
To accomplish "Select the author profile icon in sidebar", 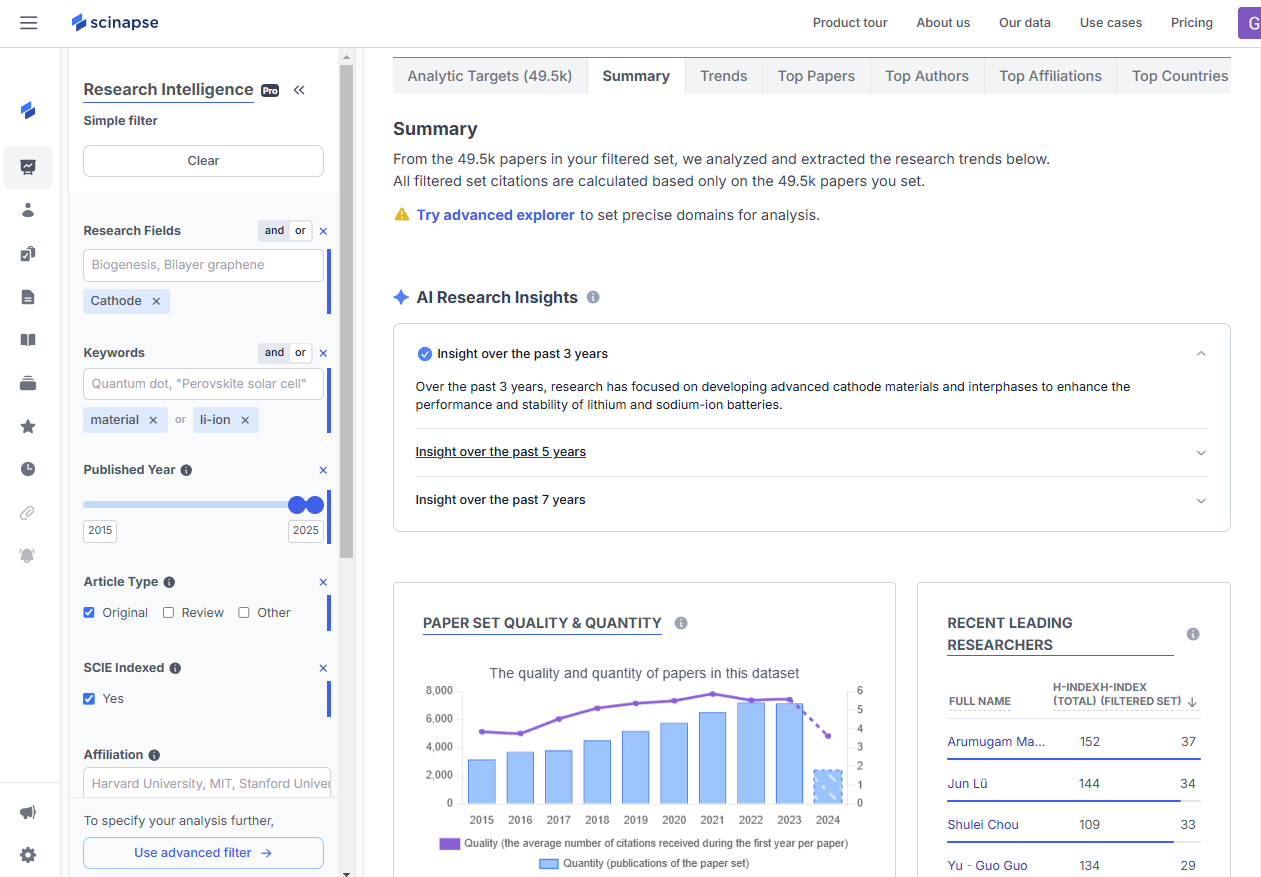I will pyautogui.click(x=28, y=211).
